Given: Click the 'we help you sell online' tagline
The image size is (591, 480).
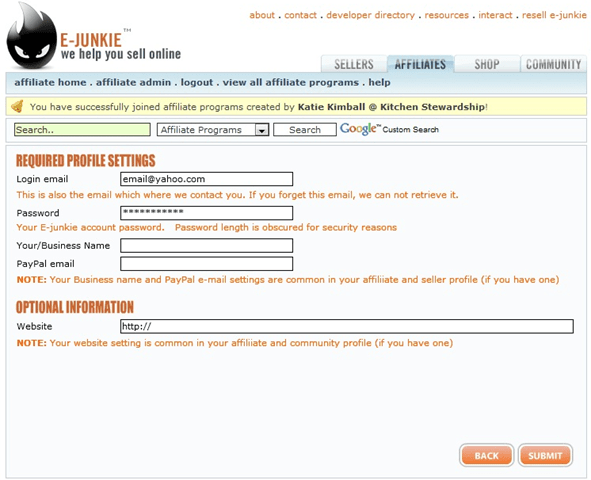Looking at the screenshot, I should [121, 54].
